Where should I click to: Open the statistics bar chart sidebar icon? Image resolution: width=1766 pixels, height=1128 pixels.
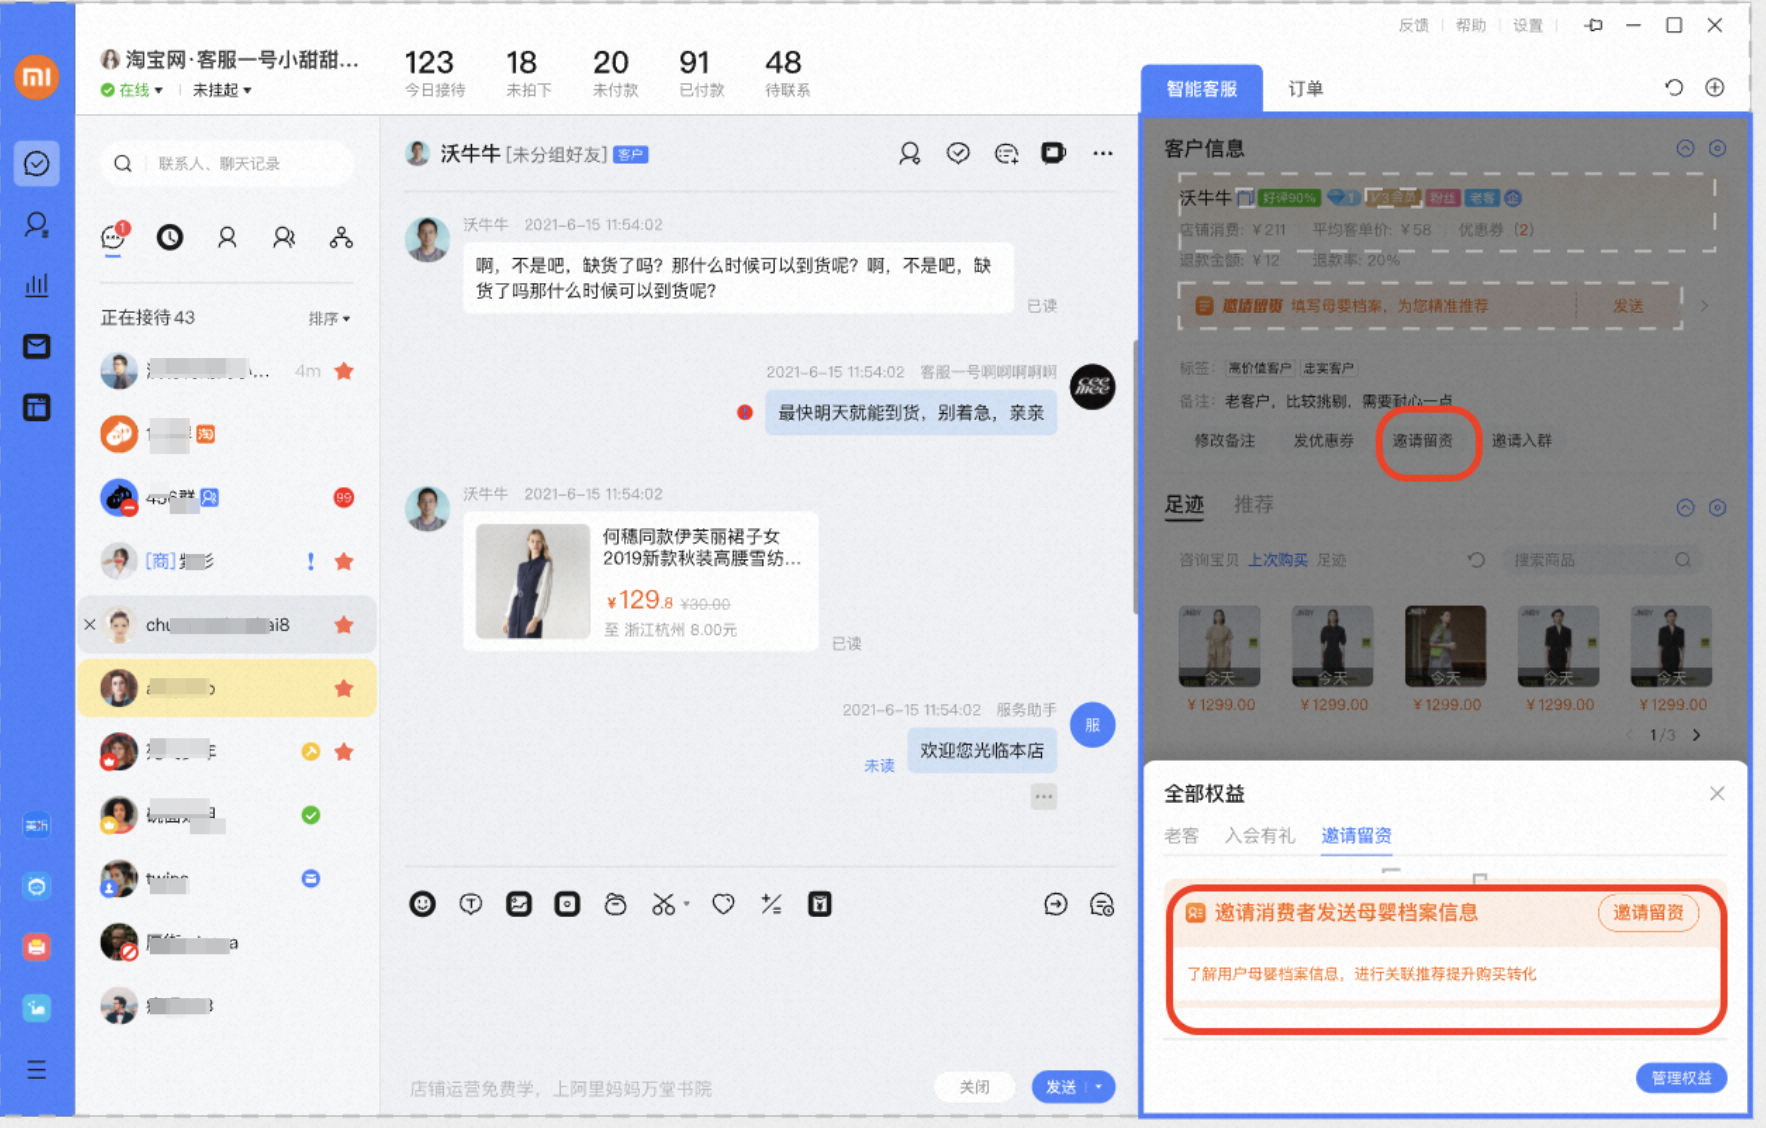[37, 285]
